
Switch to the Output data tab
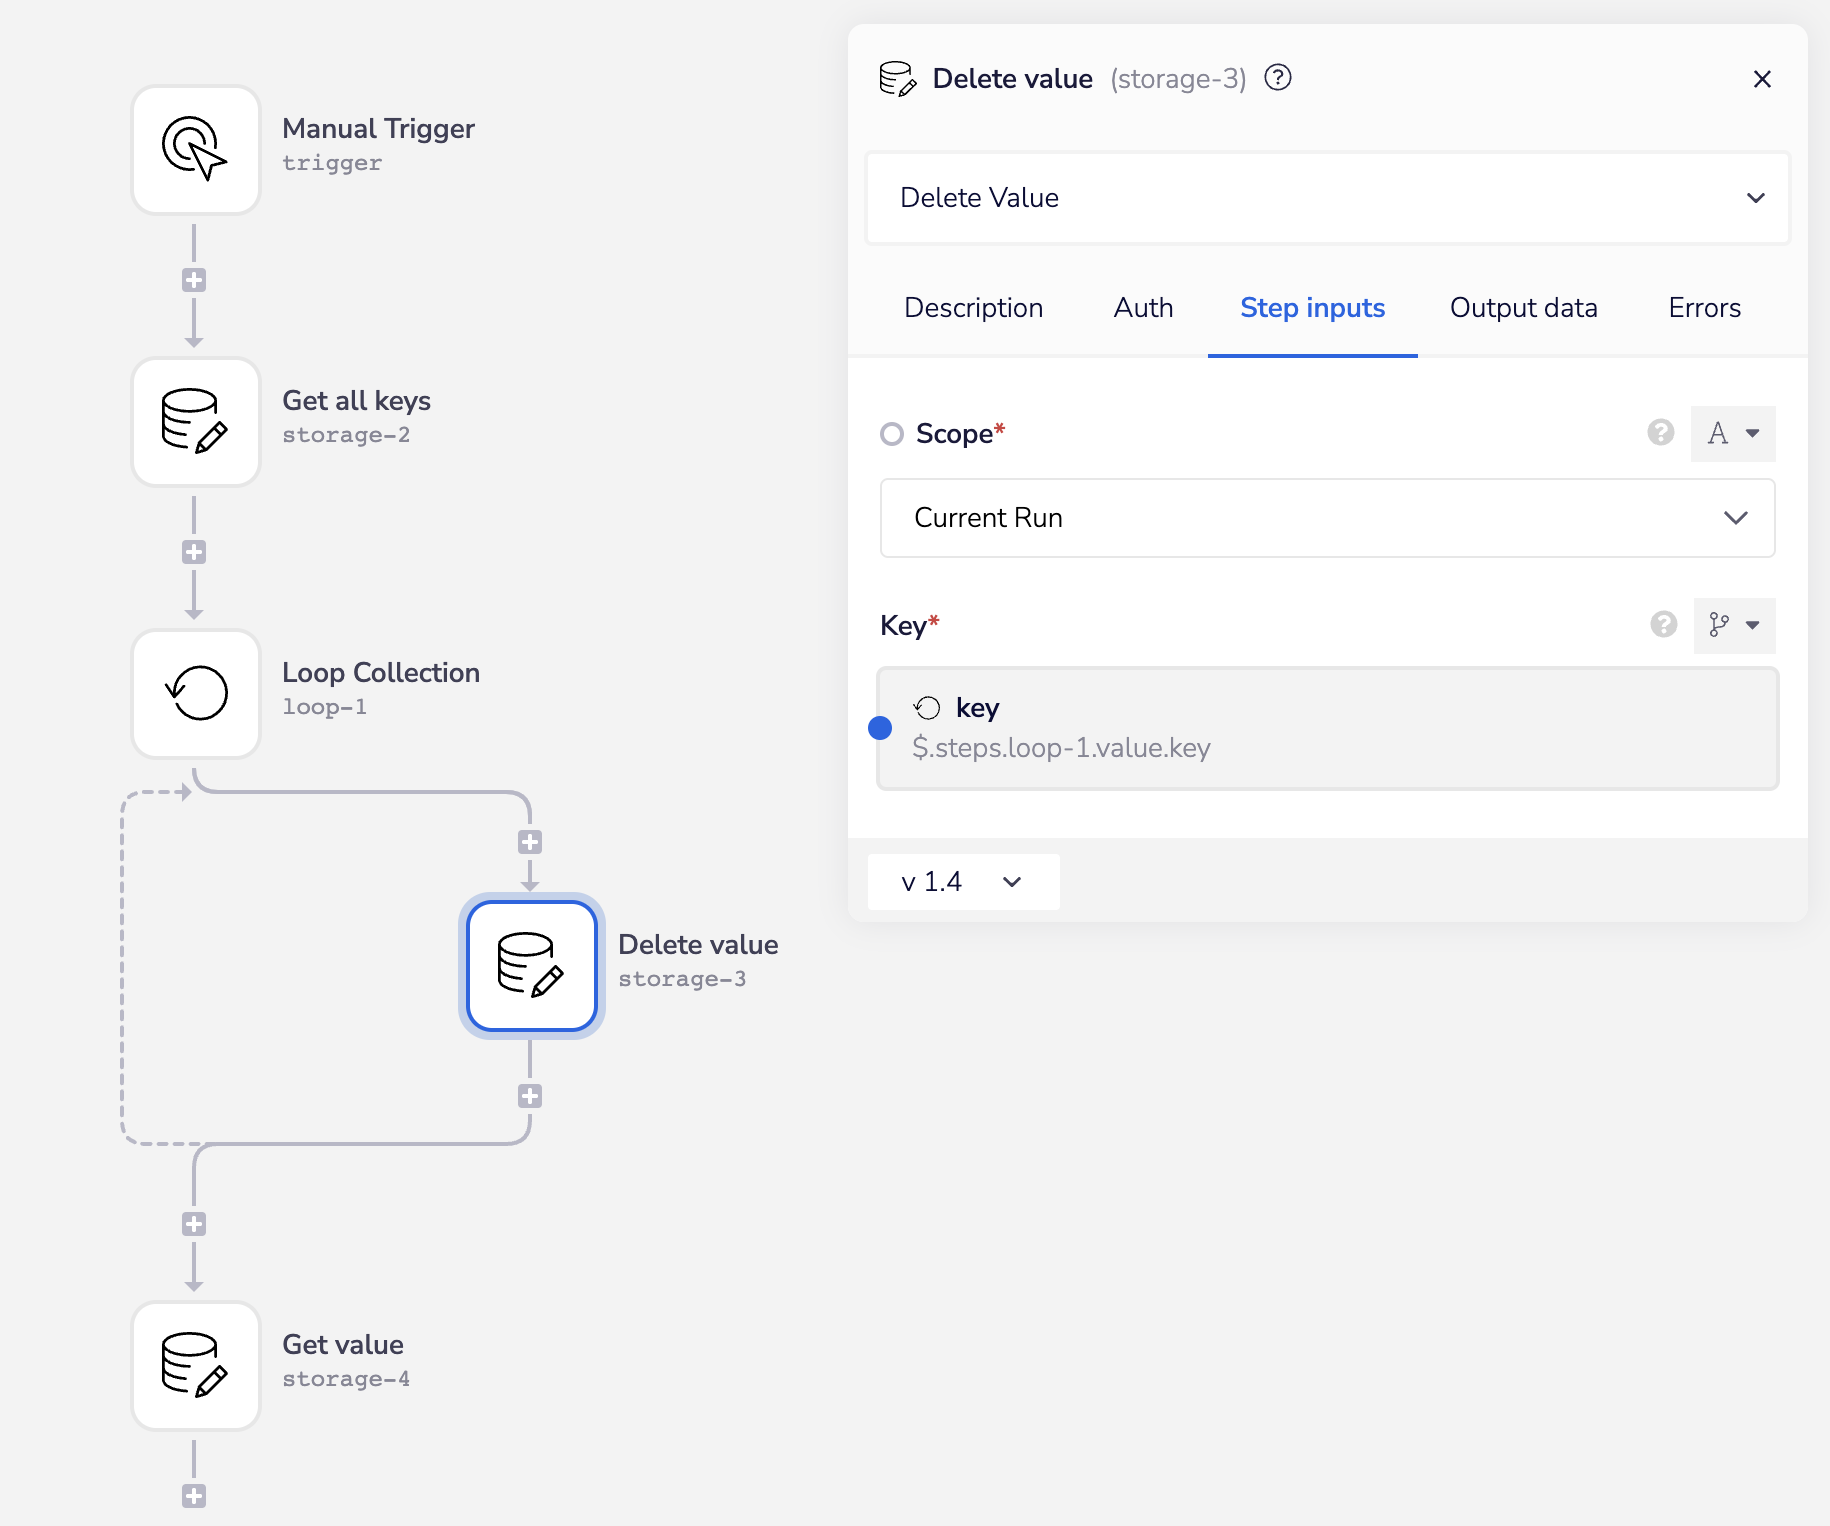(1523, 308)
